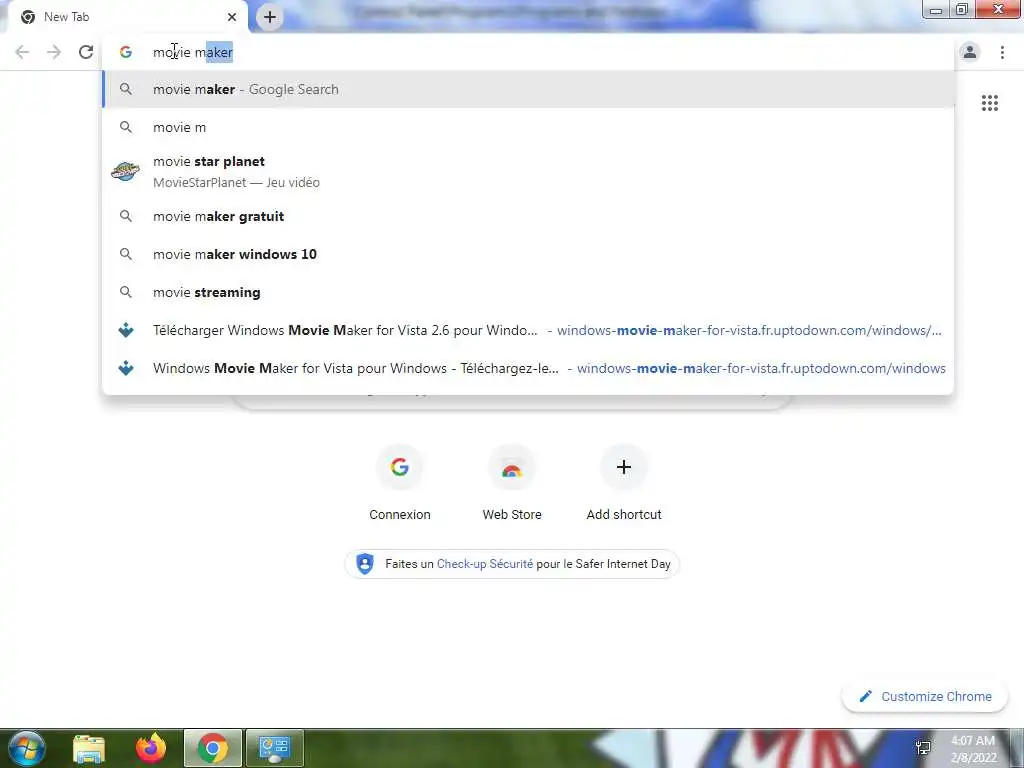Launch Firefox from the taskbar
The height and width of the screenshot is (768, 1024).
click(x=151, y=748)
